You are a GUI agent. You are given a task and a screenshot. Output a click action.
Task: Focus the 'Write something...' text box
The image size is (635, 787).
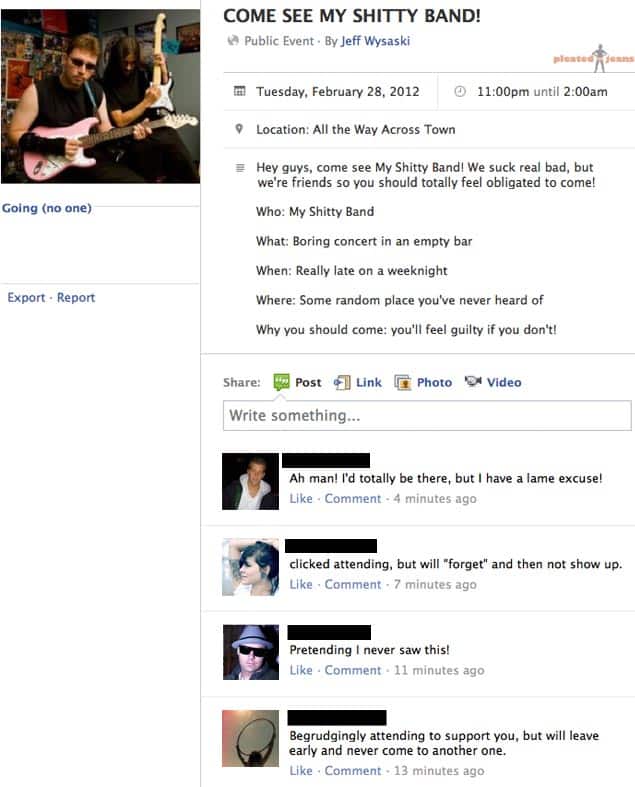click(x=427, y=415)
